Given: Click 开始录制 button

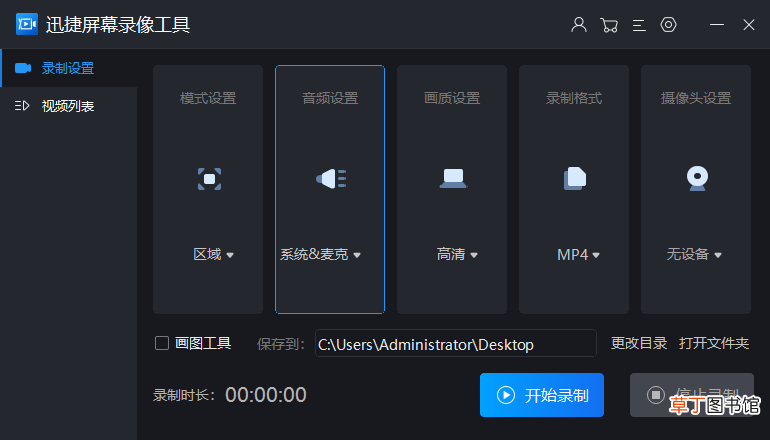Looking at the screenshot, I should [542, 395].
